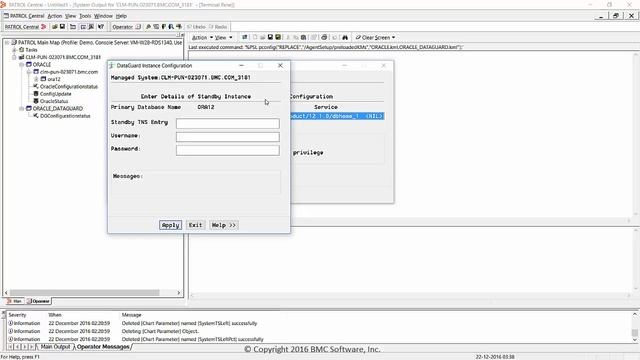Open the Tools menu
The width and height of the screenshot is (640, 360).
[x=85, y=16]
